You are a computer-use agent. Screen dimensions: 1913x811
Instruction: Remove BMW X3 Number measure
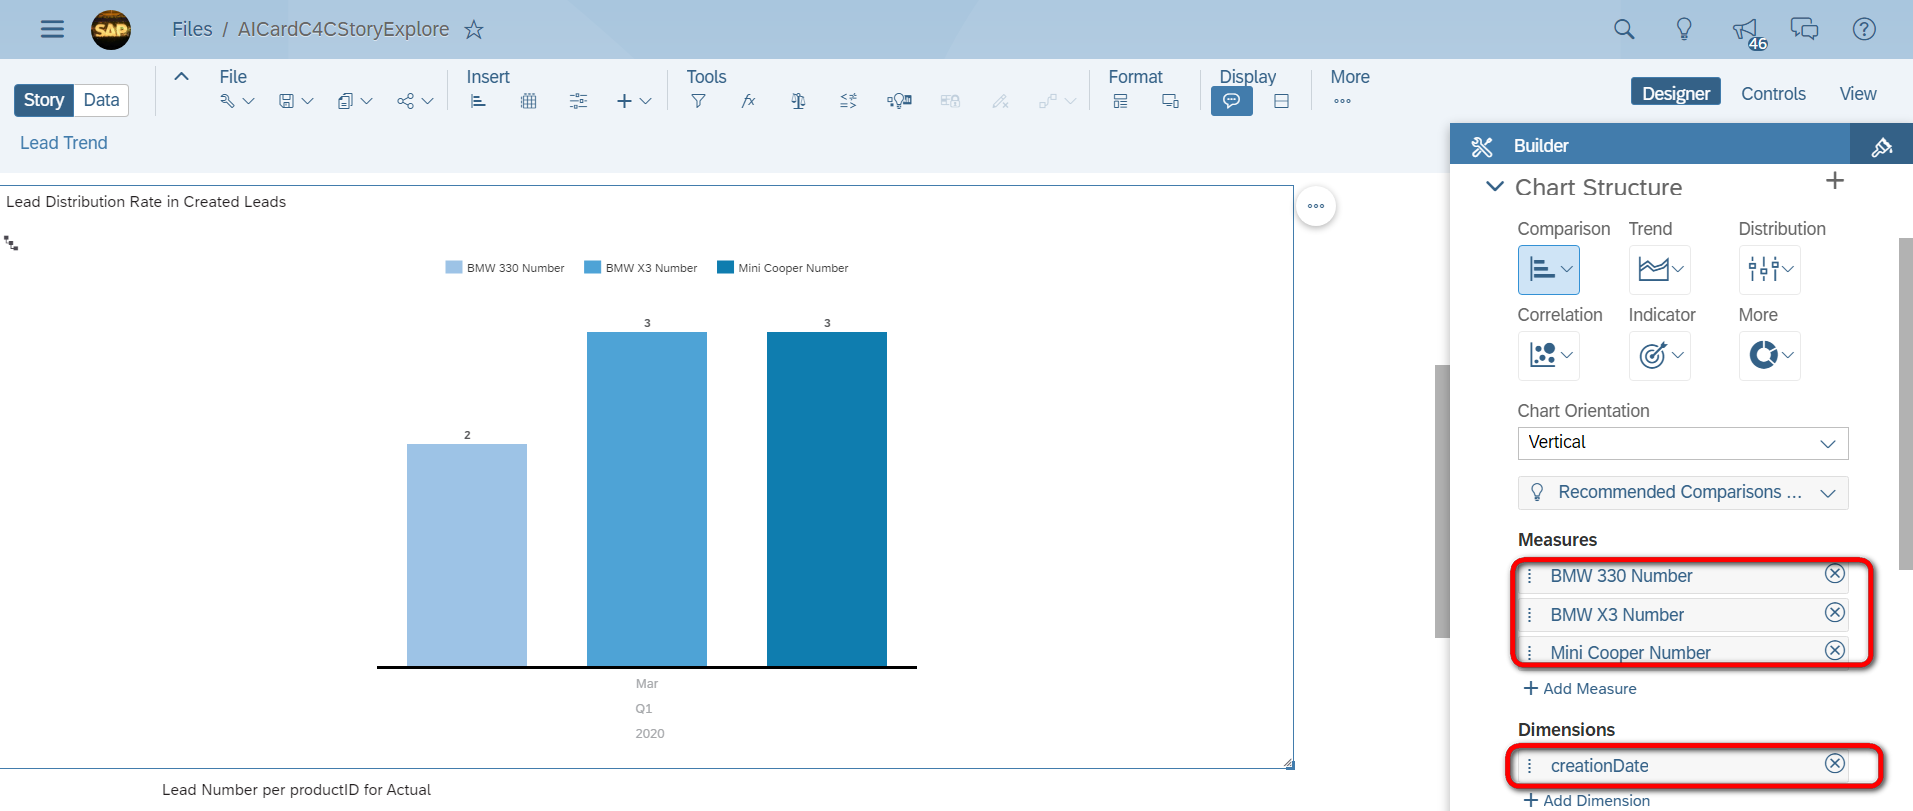click(x=1835, y=613)
